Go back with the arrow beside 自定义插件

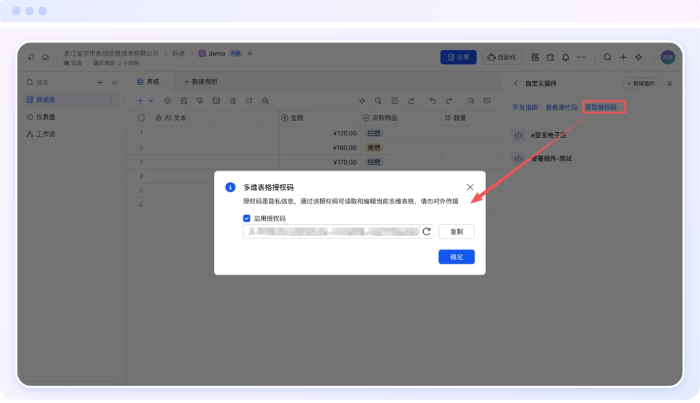(516, 83)
